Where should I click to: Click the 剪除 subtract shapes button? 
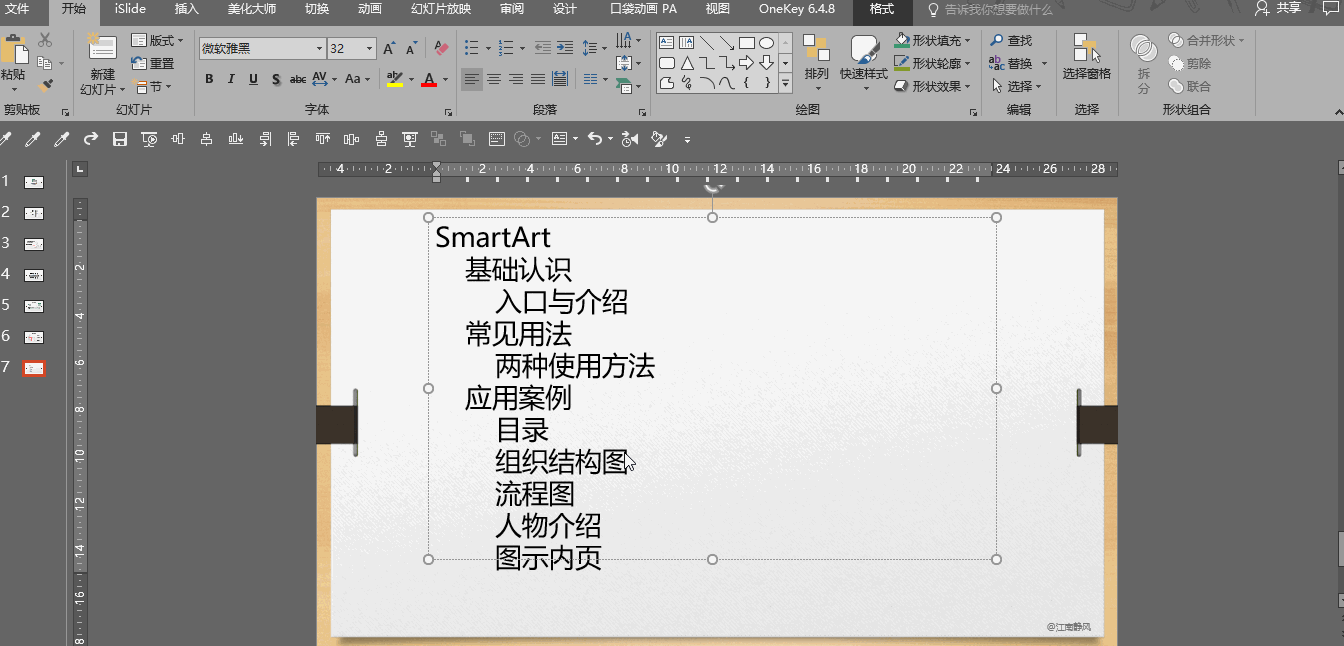coord(1190,63)
